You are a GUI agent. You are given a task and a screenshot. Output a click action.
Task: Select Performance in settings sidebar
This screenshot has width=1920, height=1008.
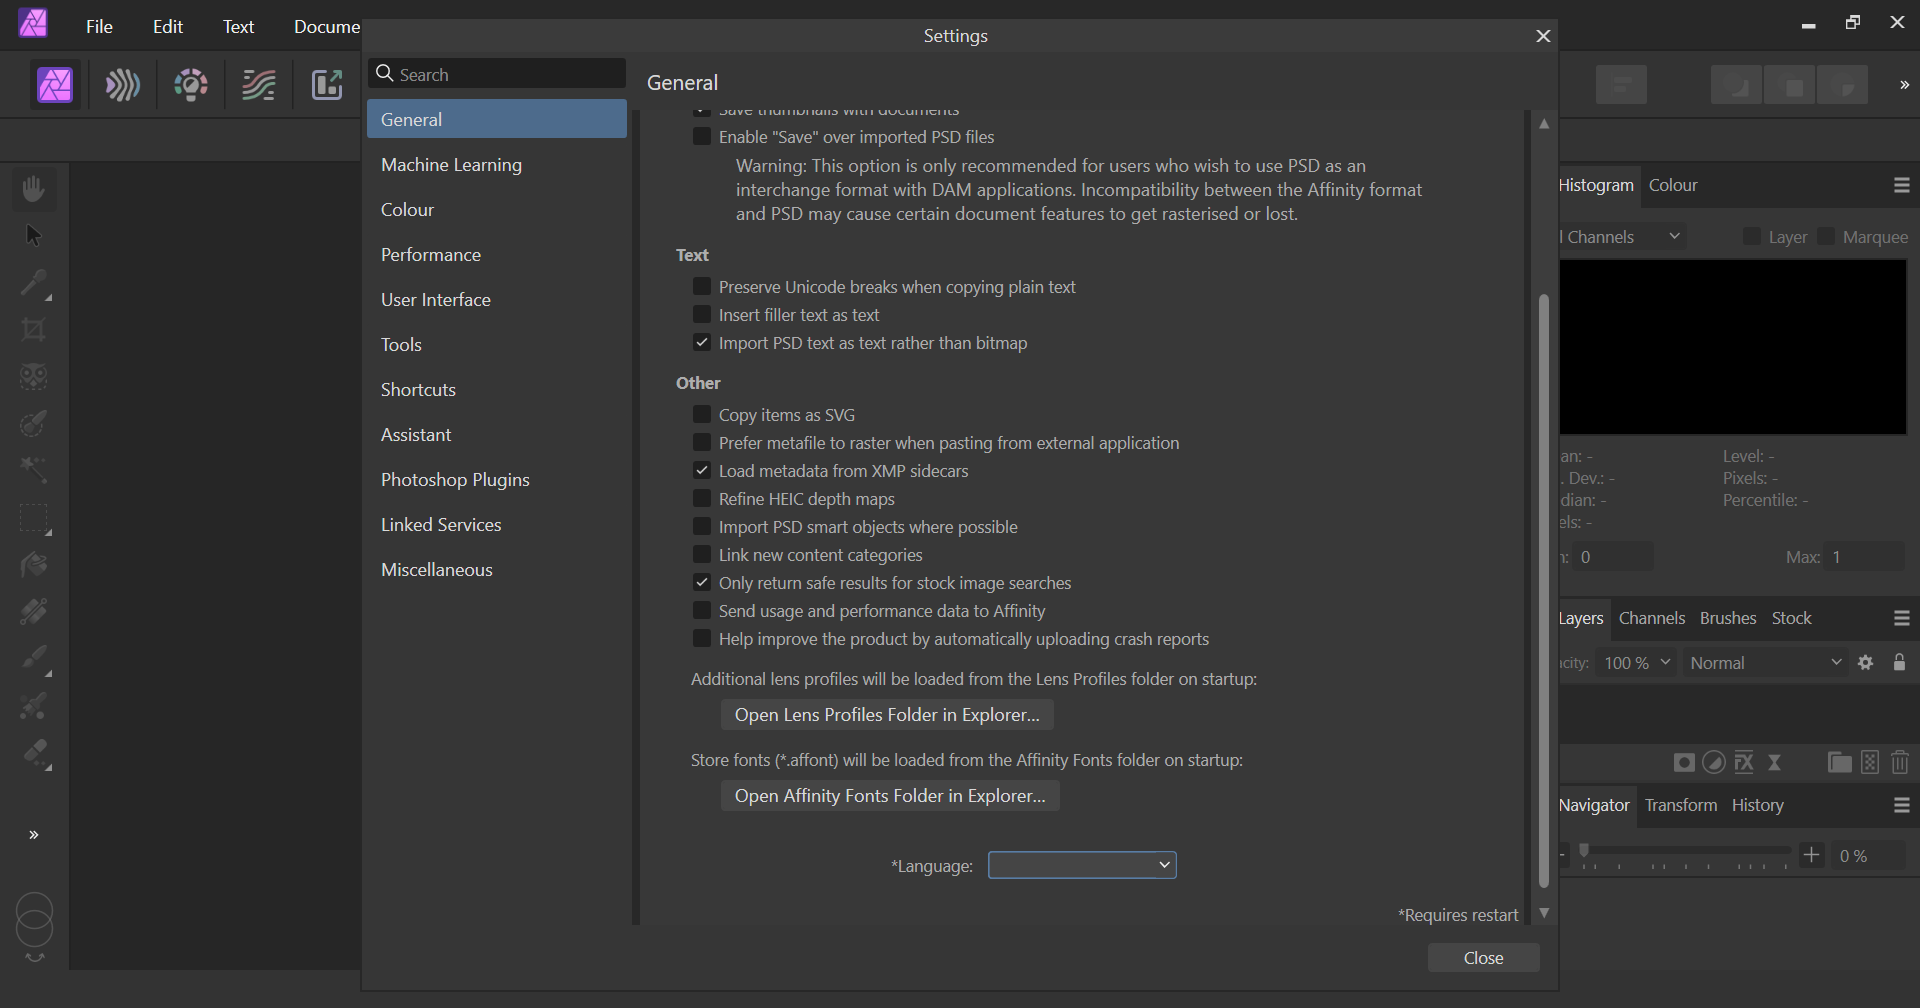(x=431, y=255)
